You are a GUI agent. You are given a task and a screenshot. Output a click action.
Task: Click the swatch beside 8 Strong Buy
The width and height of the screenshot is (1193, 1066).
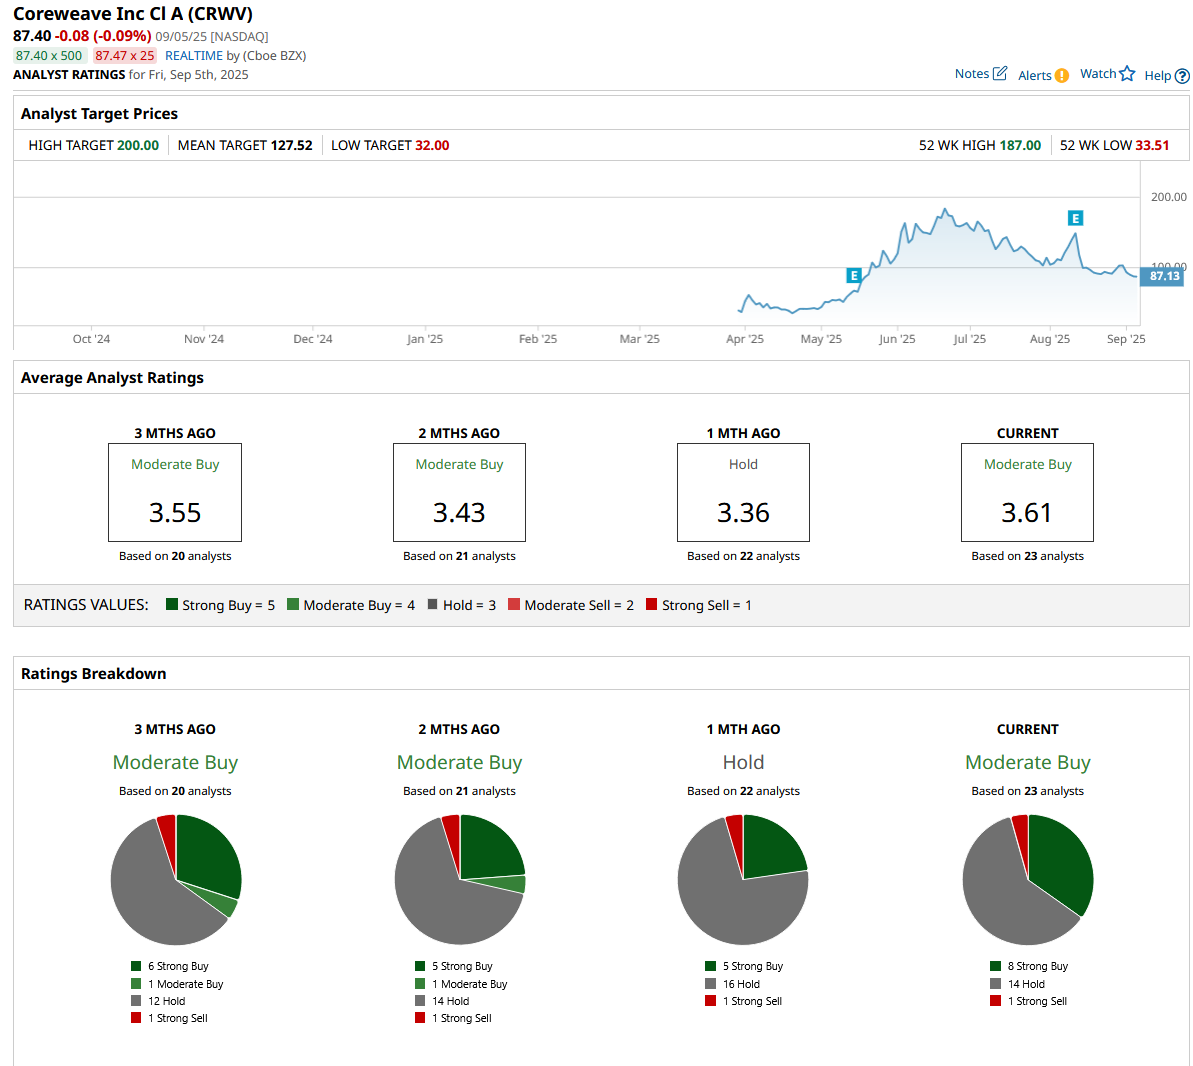(x=995, y=966)
